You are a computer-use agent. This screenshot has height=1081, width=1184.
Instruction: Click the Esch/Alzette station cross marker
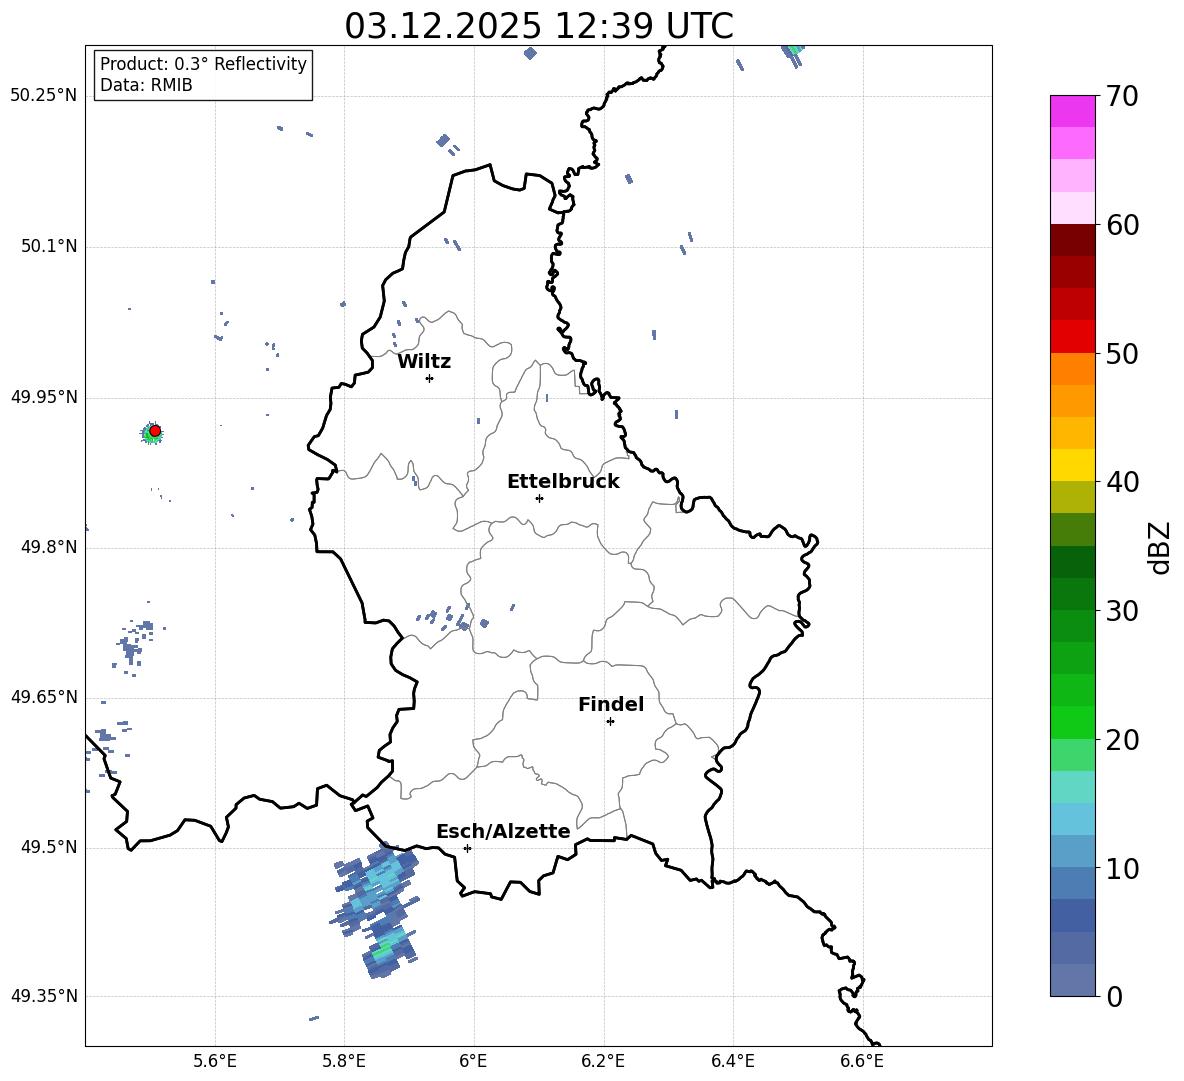[467, 848]
